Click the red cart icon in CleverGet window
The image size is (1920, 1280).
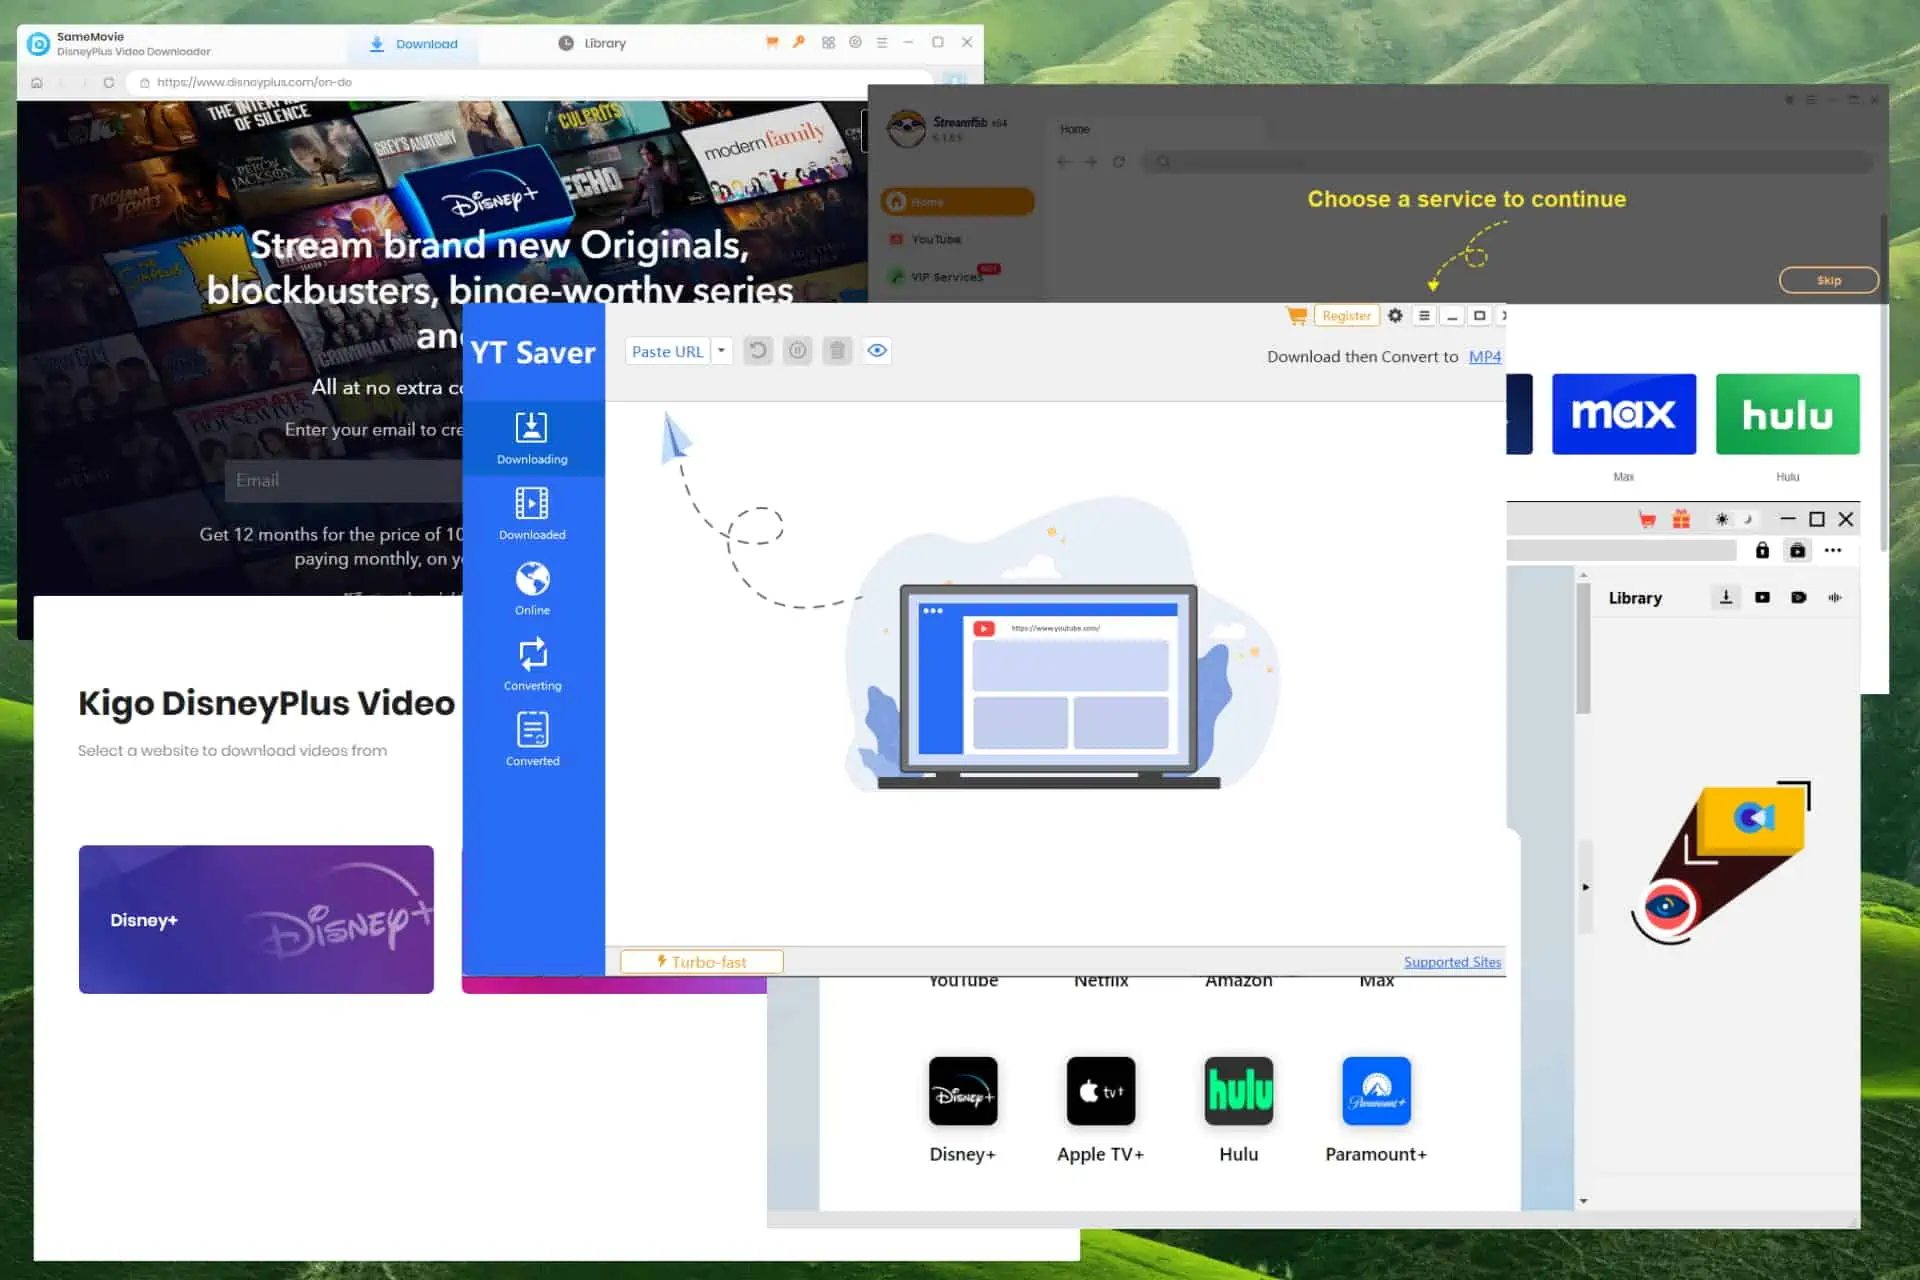[1647, 519]
